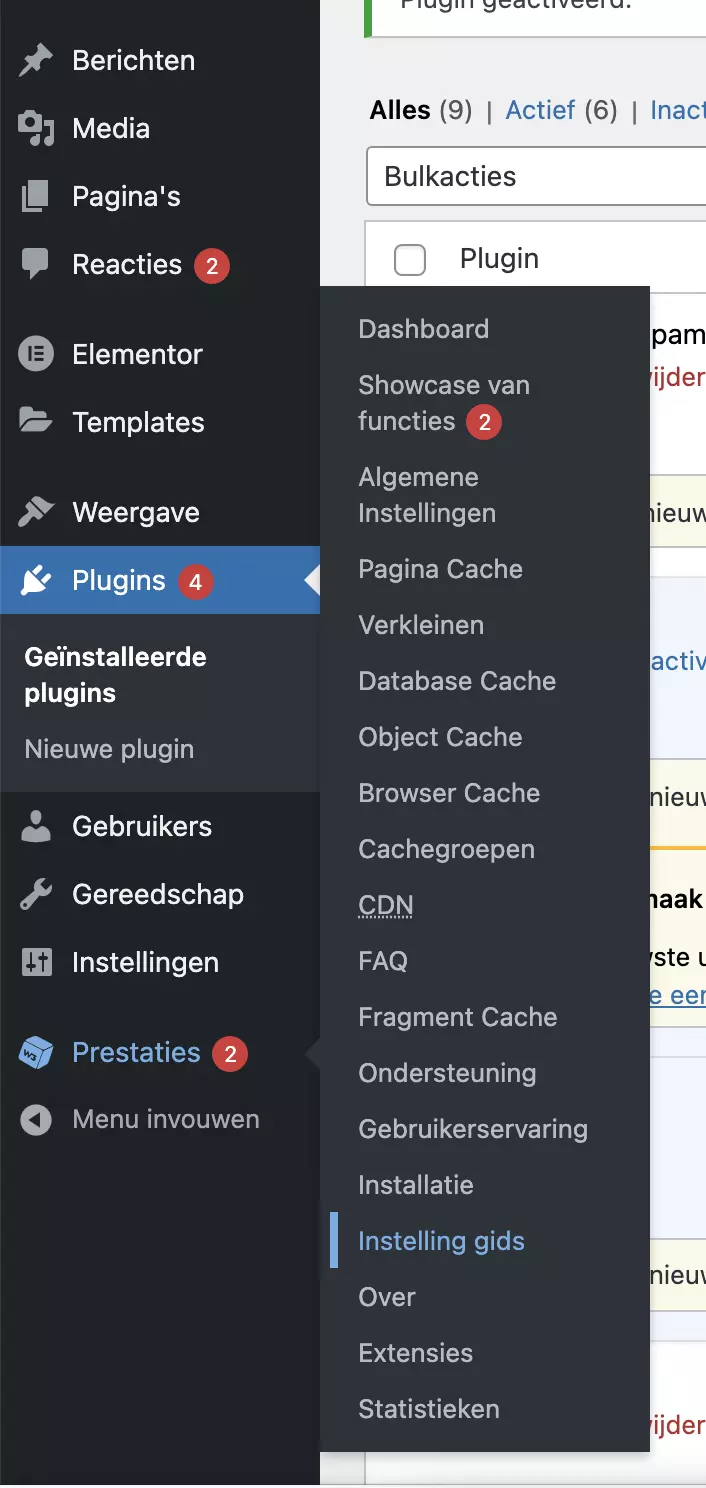Open the Bulkacties dropdown
The height and width of the screenshot is (1488, 706).
click(536, 177)
